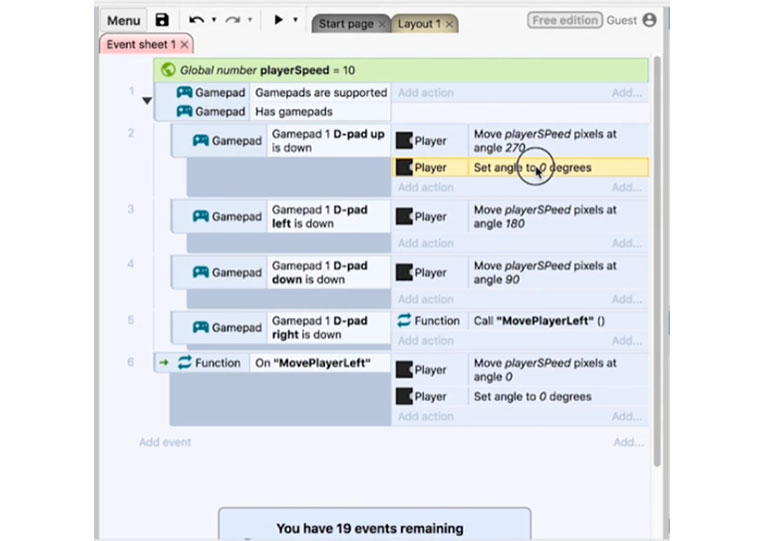The image size is (763, 541).
Task: Select Set angle to 0 degrees in event 6
Action: point(558,397)
